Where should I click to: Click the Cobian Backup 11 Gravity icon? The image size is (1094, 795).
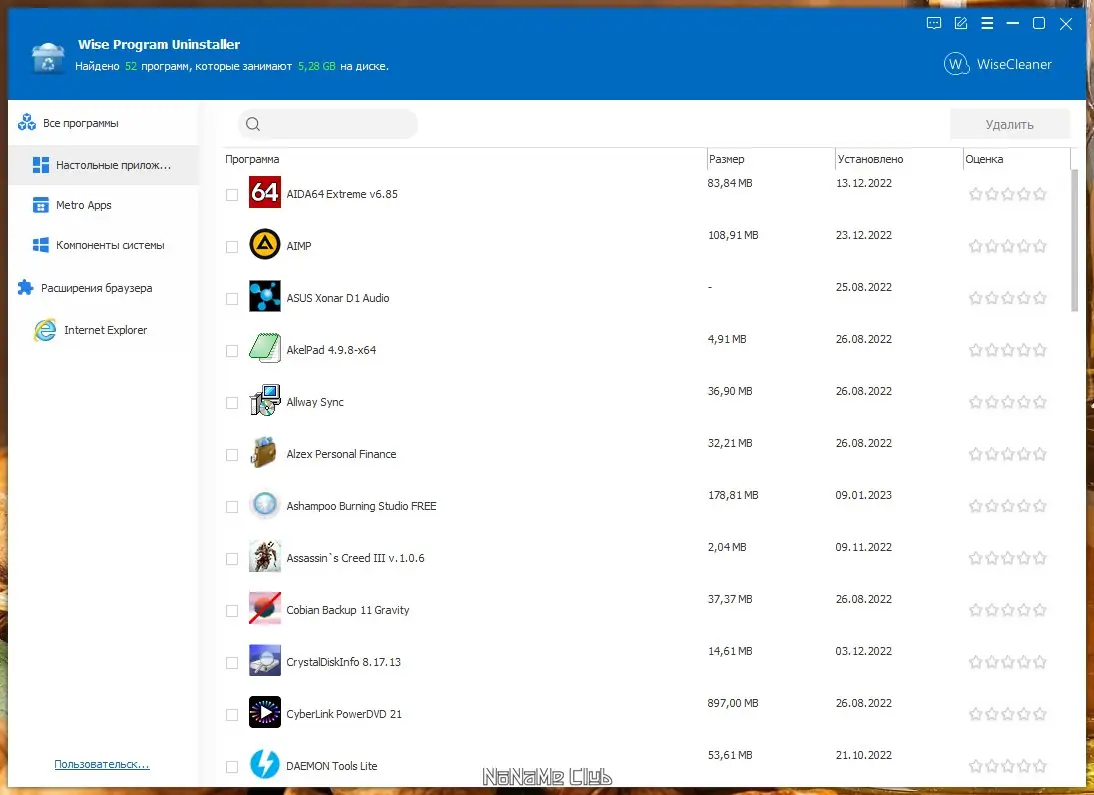click(x=264, y=608)
